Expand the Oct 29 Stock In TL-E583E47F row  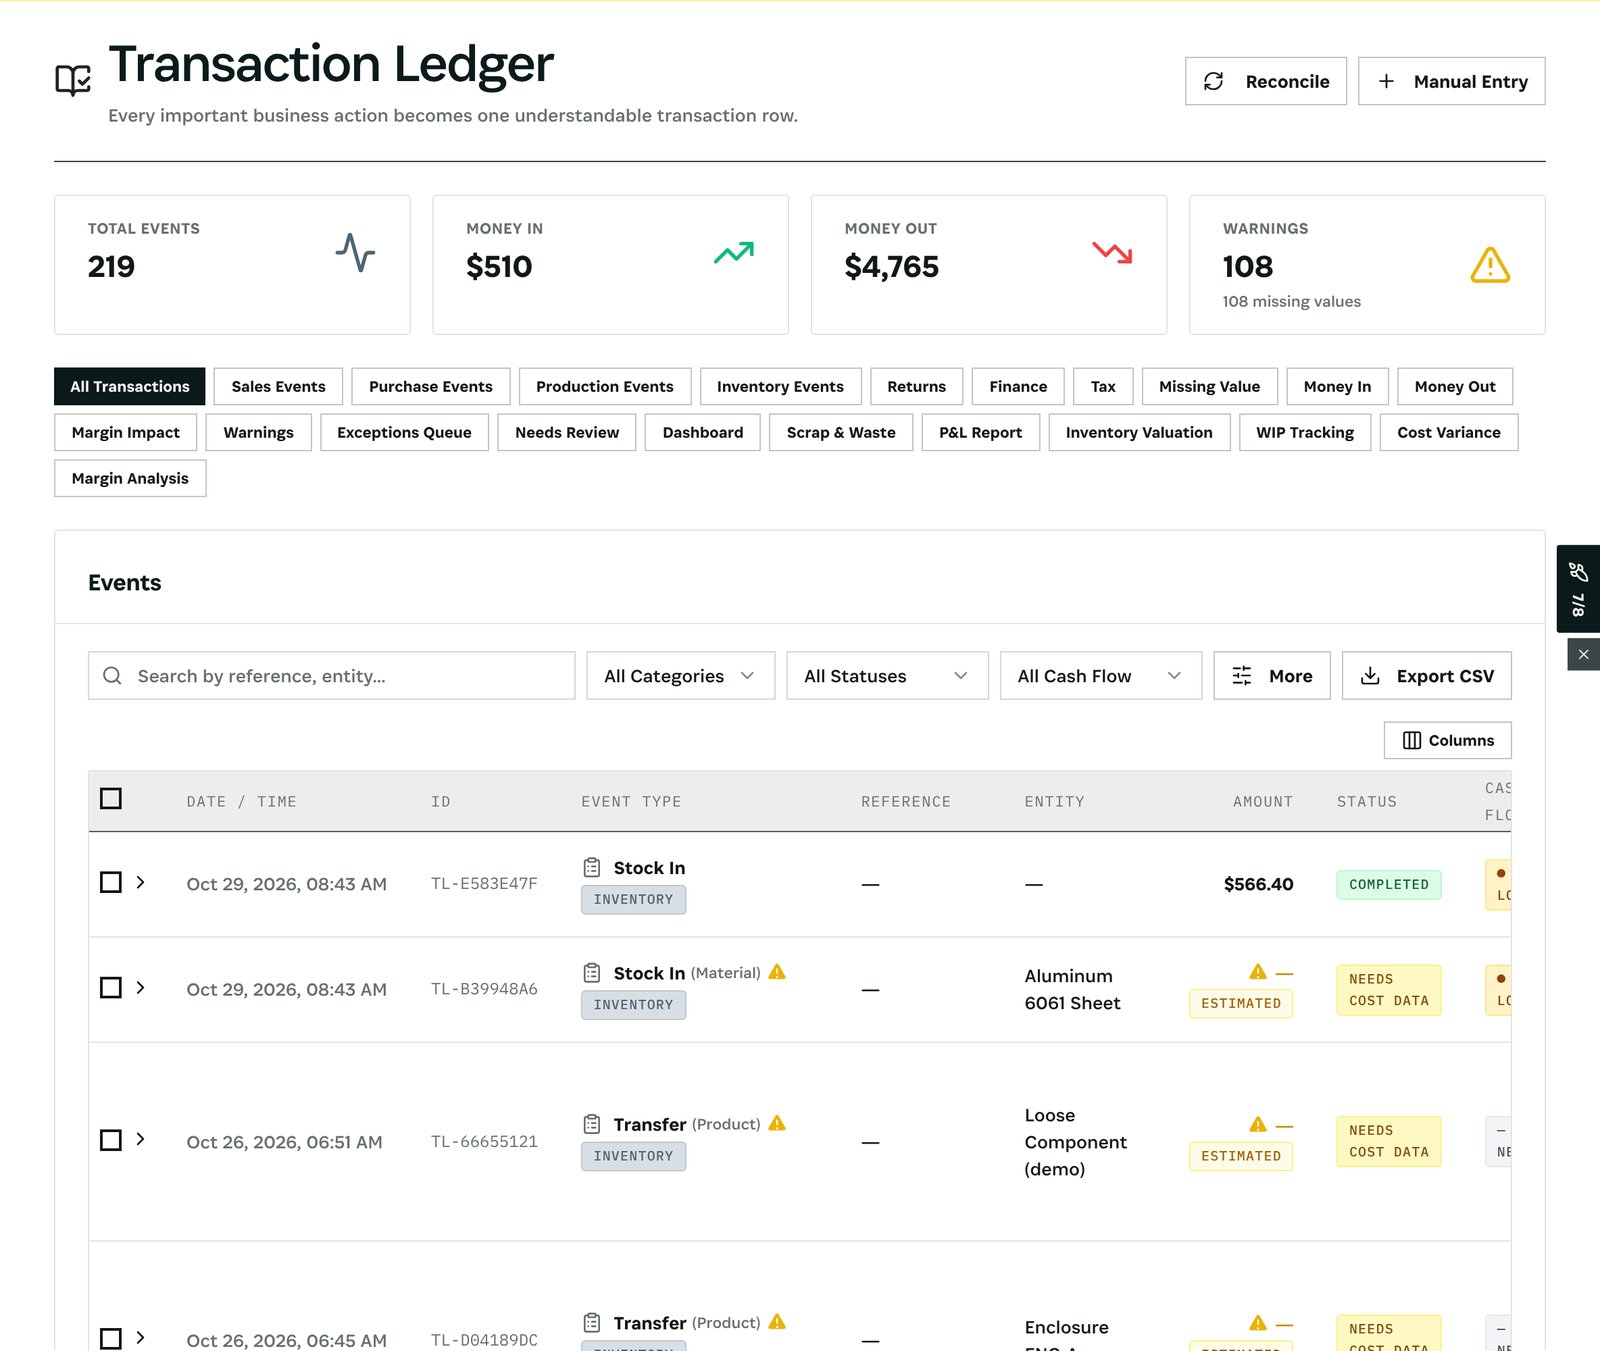pyautogui.click(x=141, y=882)
